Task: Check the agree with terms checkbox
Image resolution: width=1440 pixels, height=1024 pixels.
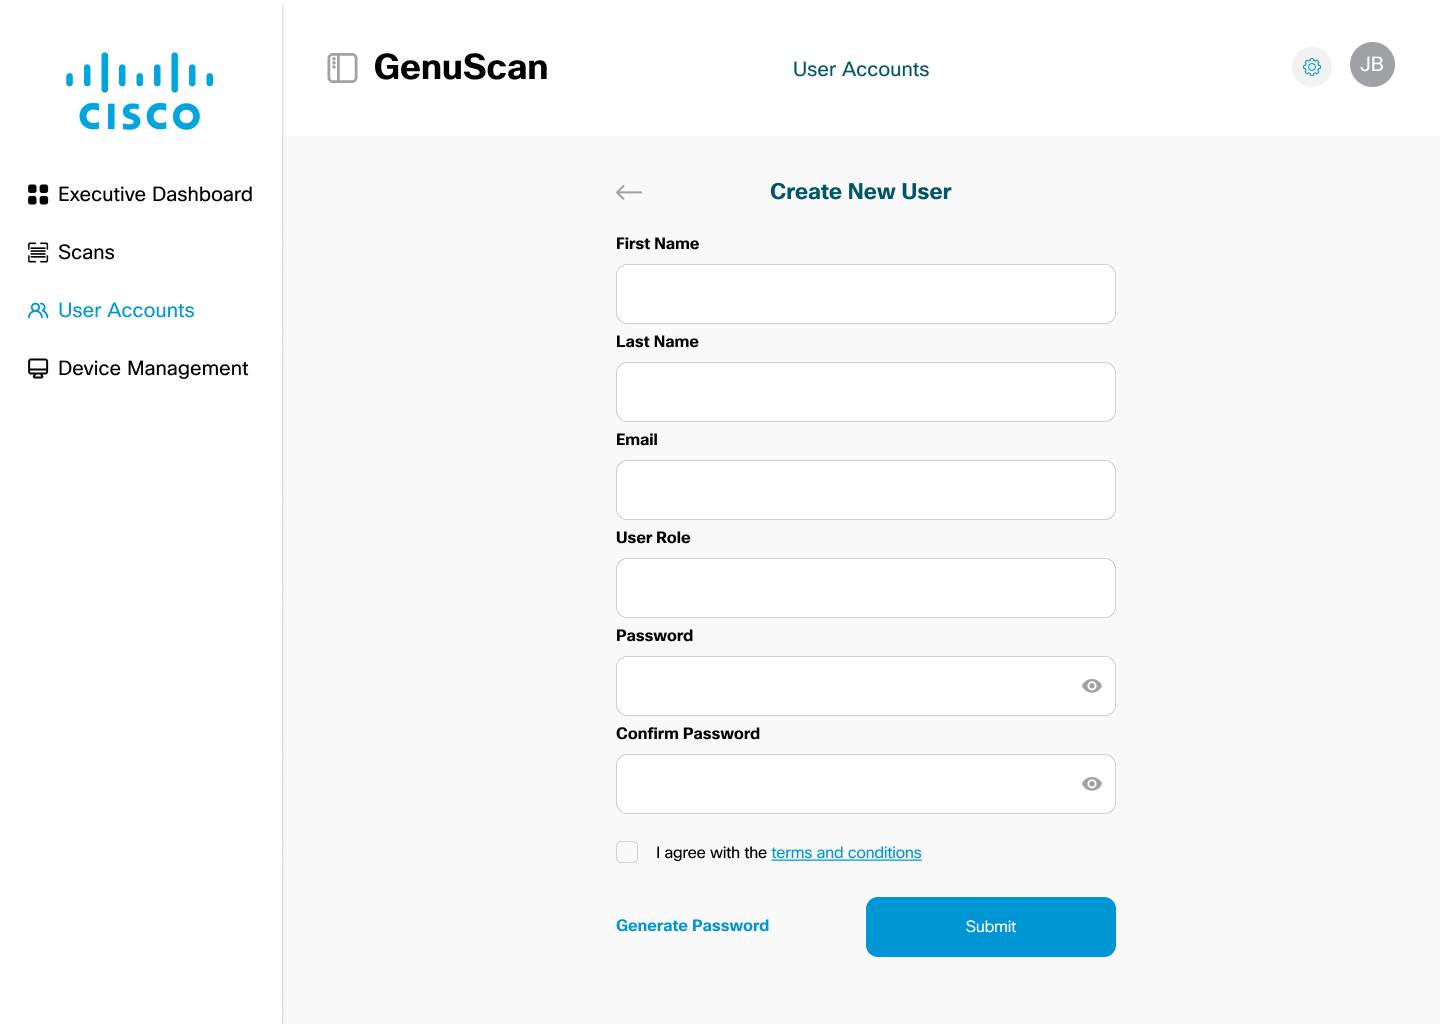Action: pos(627,852)
